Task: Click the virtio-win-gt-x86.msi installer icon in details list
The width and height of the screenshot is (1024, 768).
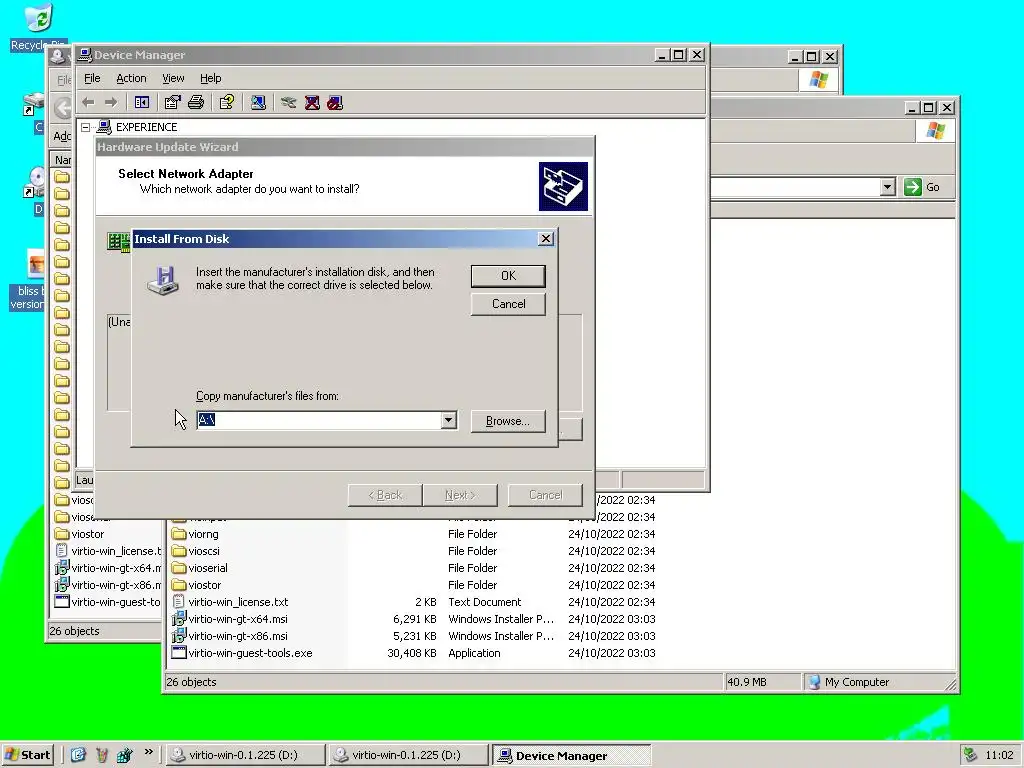Action: [178, 635]
